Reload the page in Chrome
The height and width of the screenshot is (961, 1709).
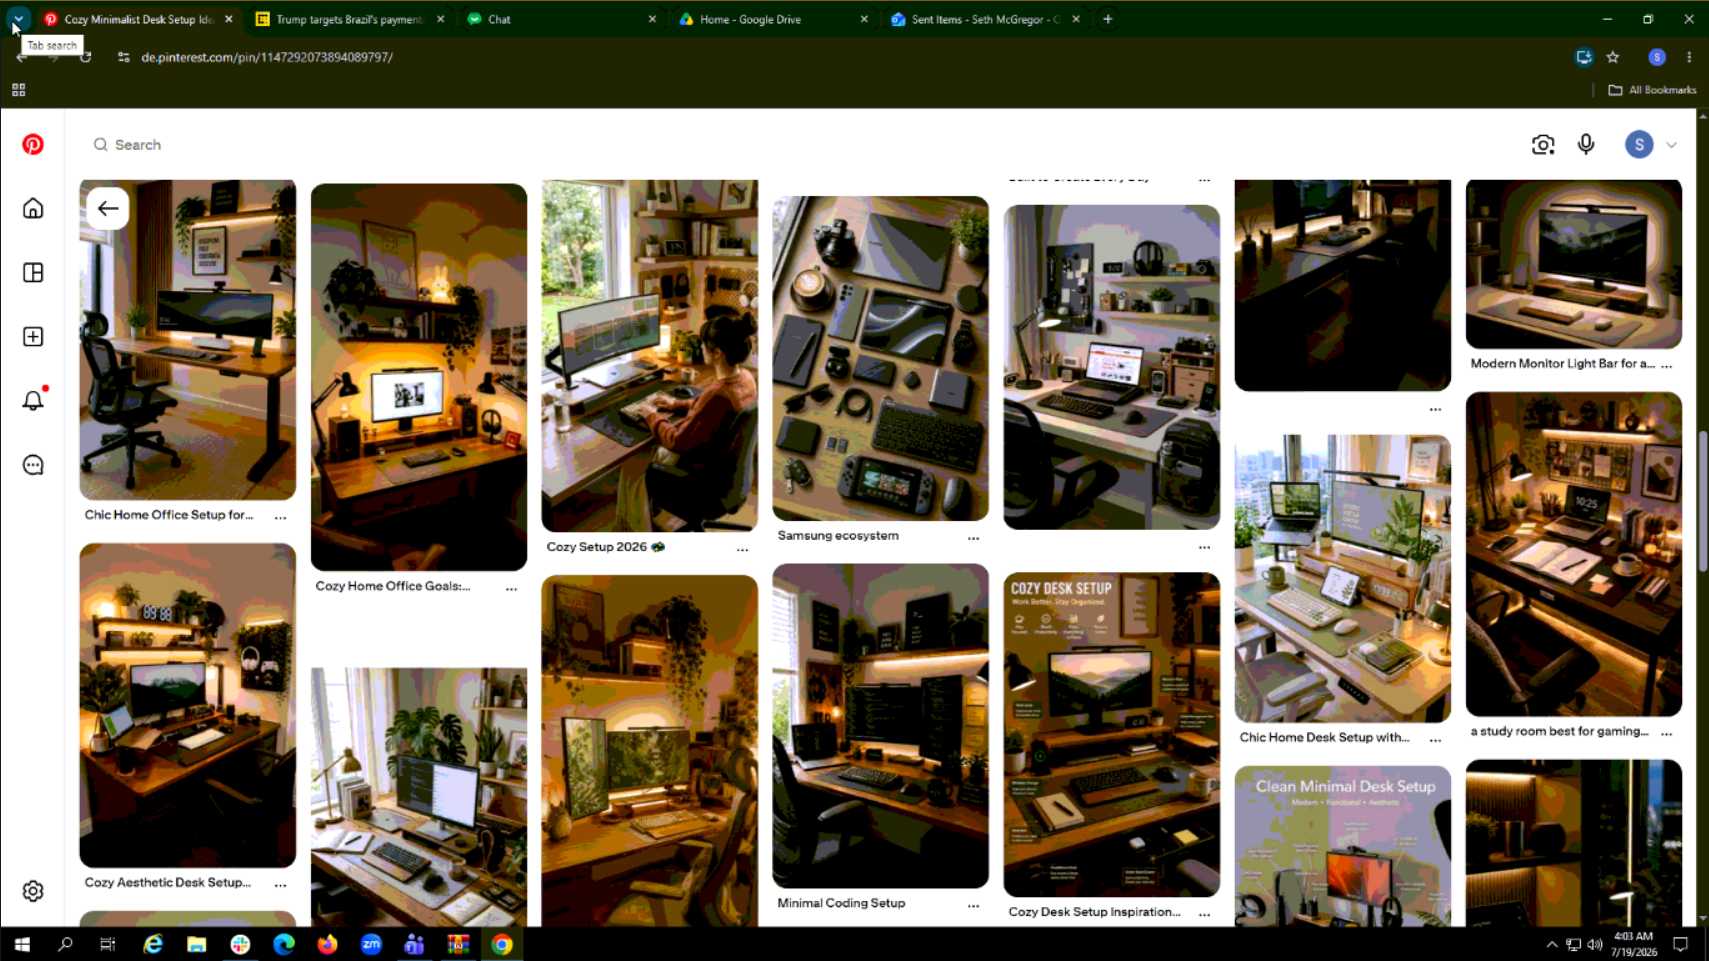click(x=86, y=57)
